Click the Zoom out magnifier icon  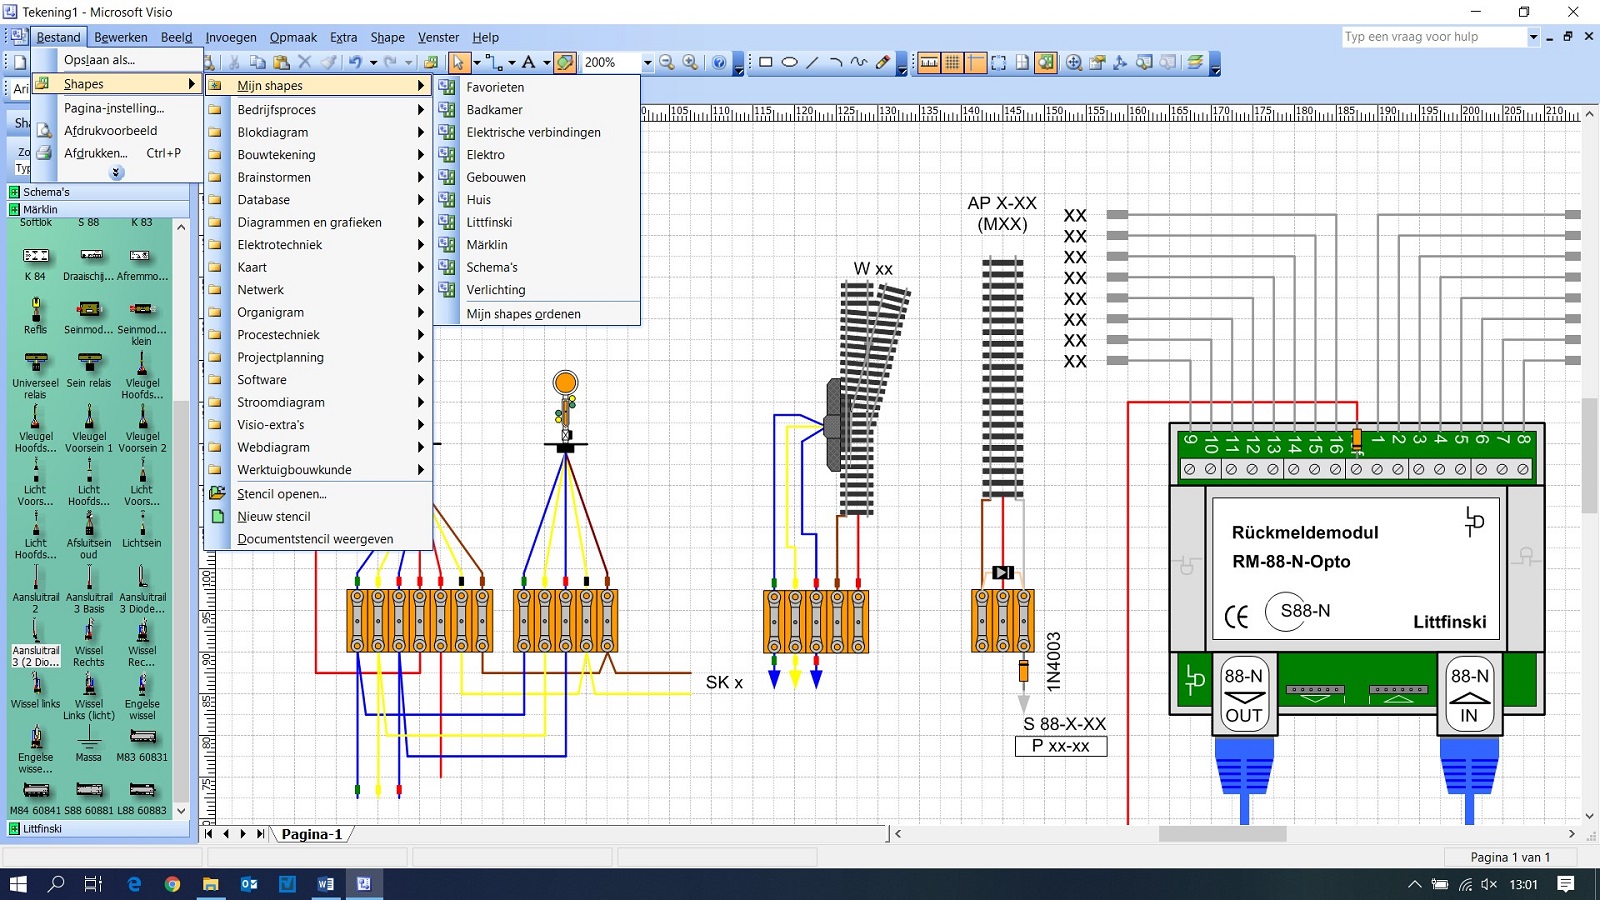(x=667, y=62)
